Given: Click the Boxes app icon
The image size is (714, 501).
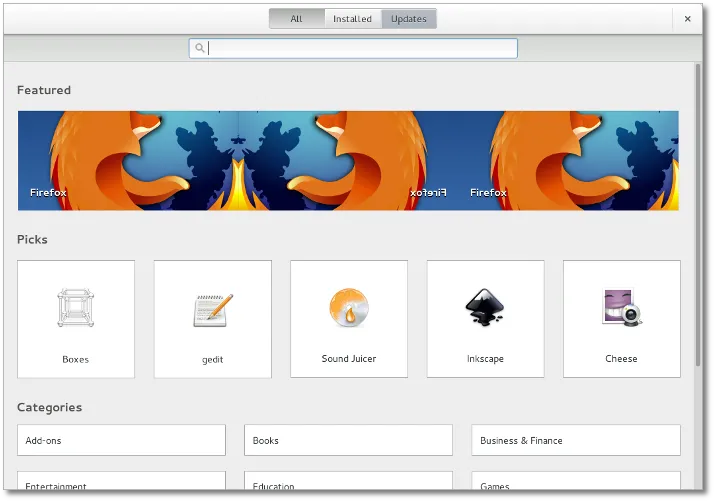Looking at the screenshot, I should click(x=75, y=309).
